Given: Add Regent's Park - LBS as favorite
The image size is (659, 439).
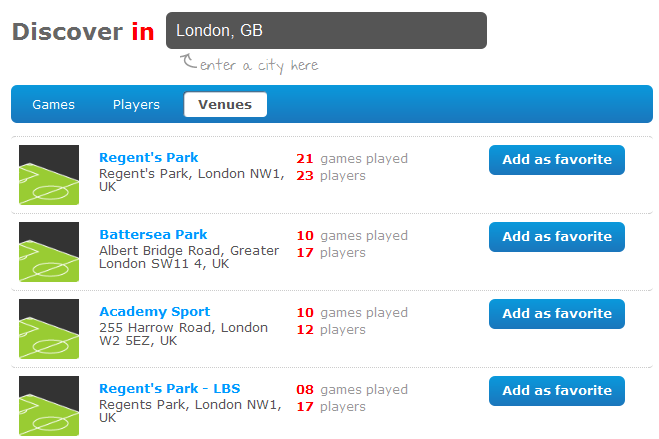Looking at the screenshot, I should coord(556,390).
